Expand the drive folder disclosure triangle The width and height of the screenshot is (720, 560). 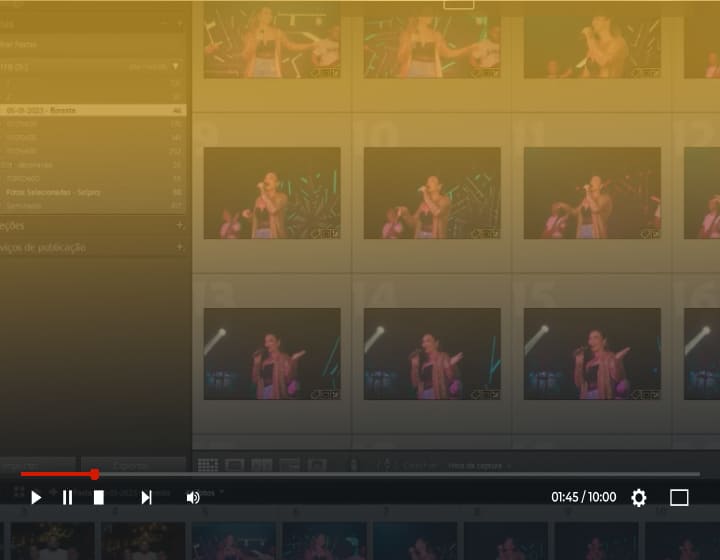click(176, 67)
